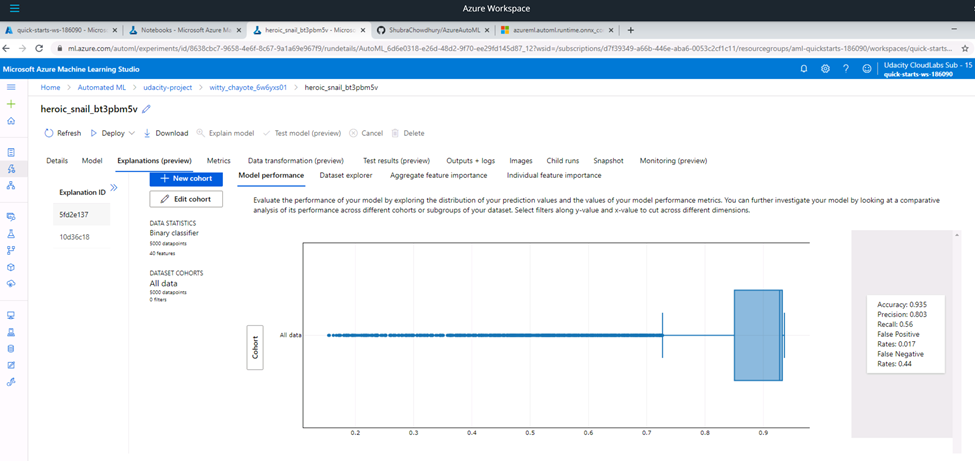
Task: Open Experiments flask sidebar icon
Action: click(x=11, y=233)
